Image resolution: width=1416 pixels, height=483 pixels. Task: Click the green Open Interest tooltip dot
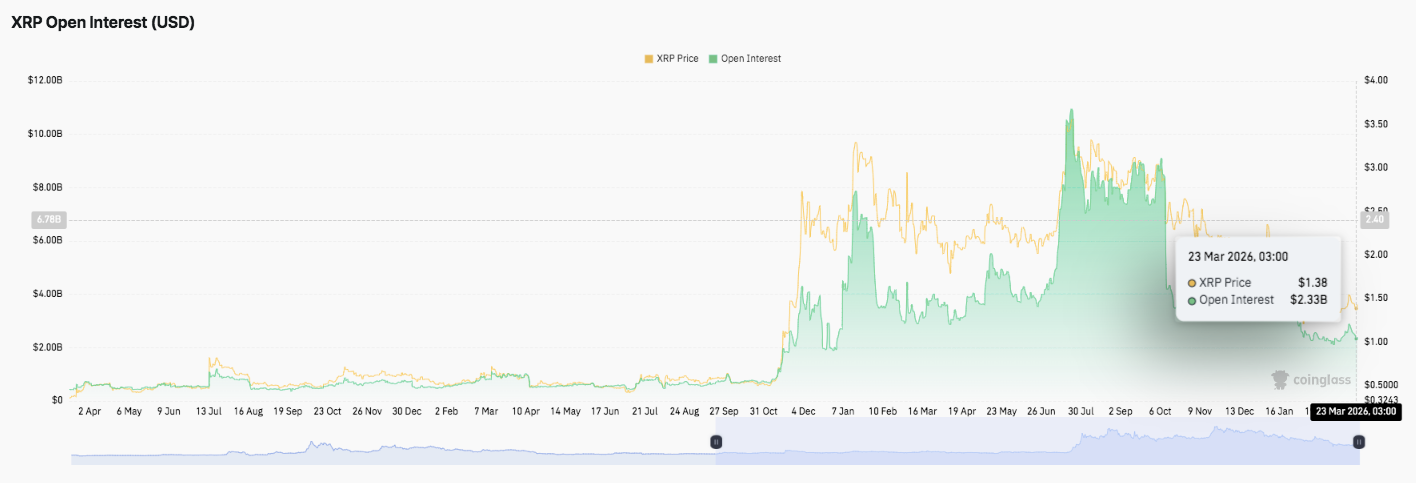tap(1192, 299)
